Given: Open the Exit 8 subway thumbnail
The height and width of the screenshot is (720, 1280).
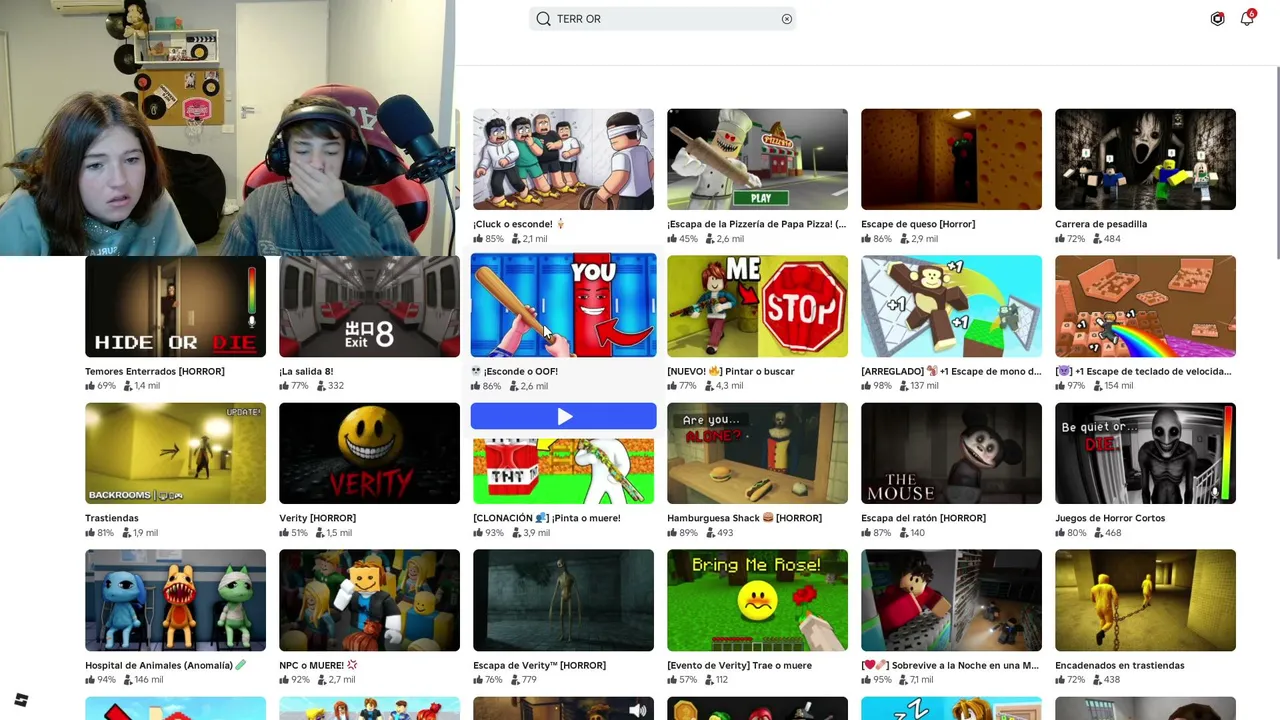Looking at the screenshot, I should point(369,306).
